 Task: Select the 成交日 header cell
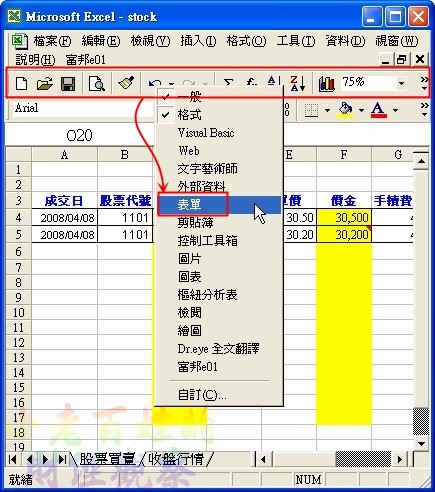tap(64, 201)
